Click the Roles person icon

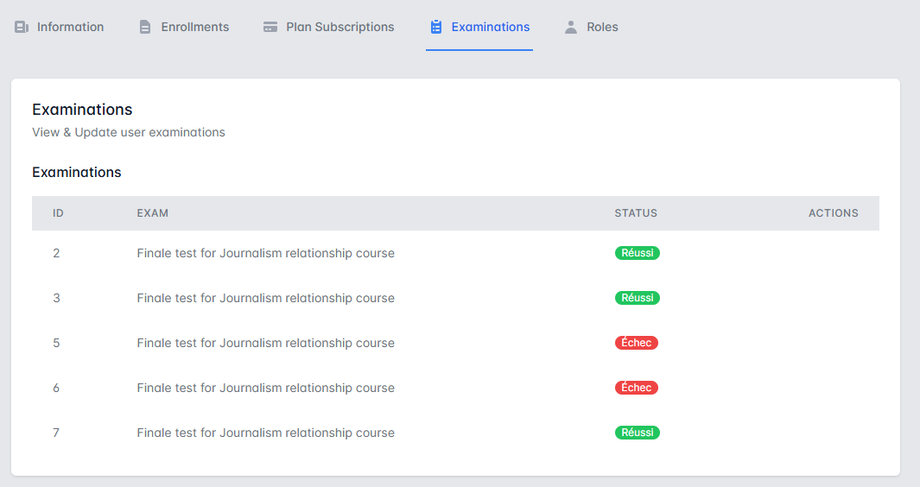tap(571, 27)
